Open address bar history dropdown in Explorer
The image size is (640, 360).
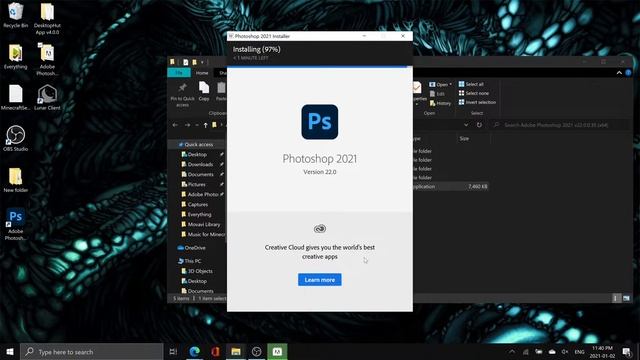point(466,125)
